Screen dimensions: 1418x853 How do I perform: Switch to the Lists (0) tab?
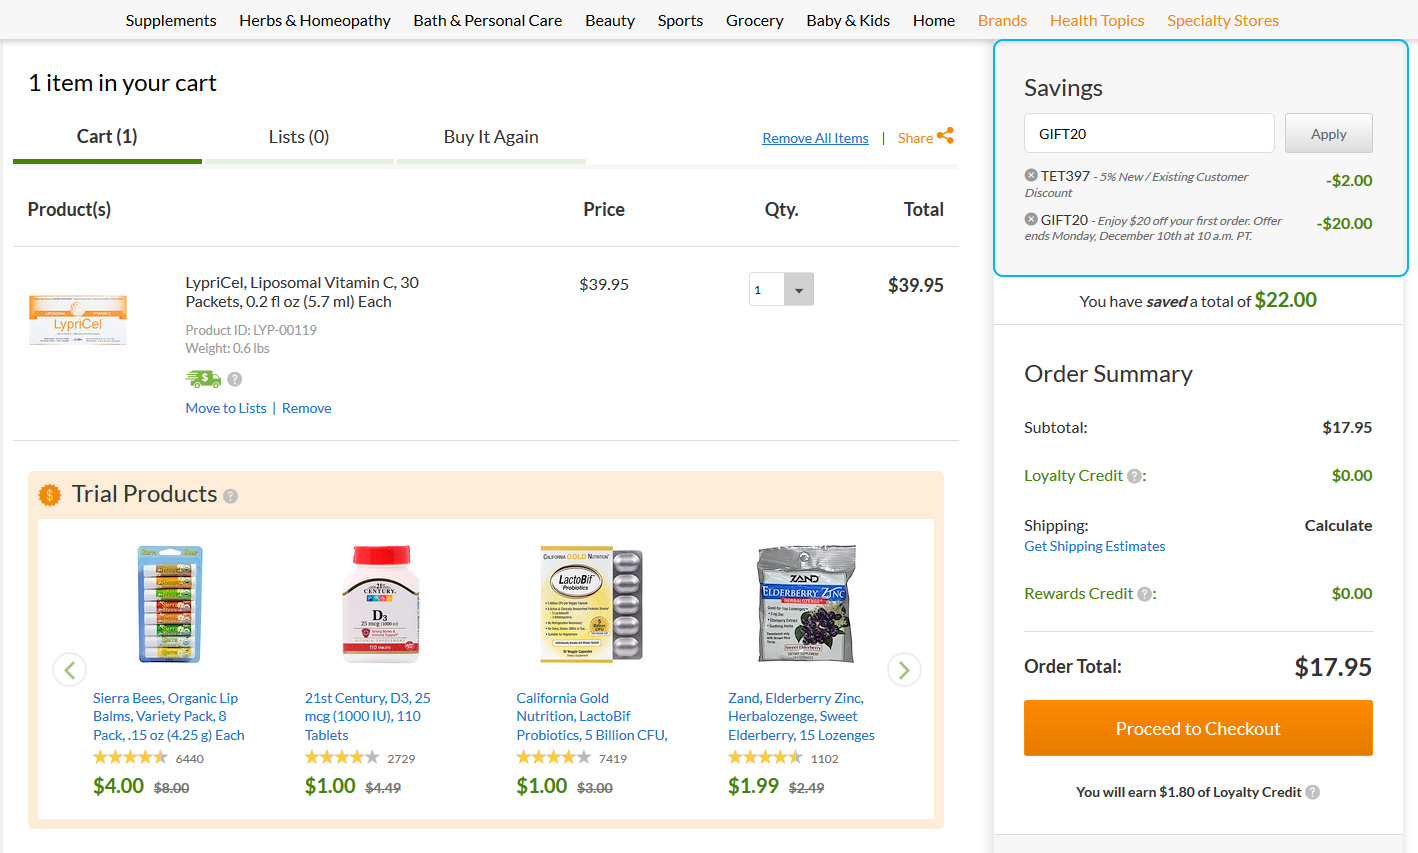coord(299,137)
